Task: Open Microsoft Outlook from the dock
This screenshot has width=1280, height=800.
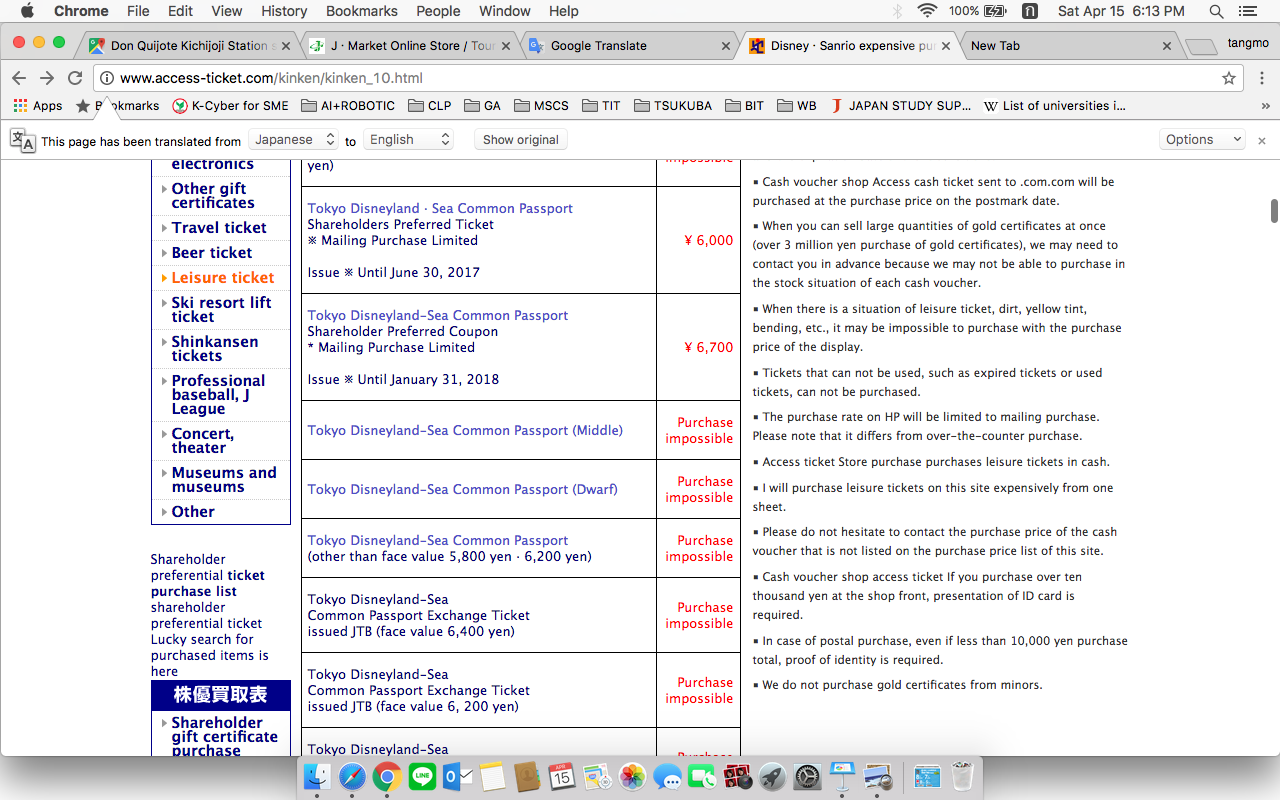Action: 456,776
